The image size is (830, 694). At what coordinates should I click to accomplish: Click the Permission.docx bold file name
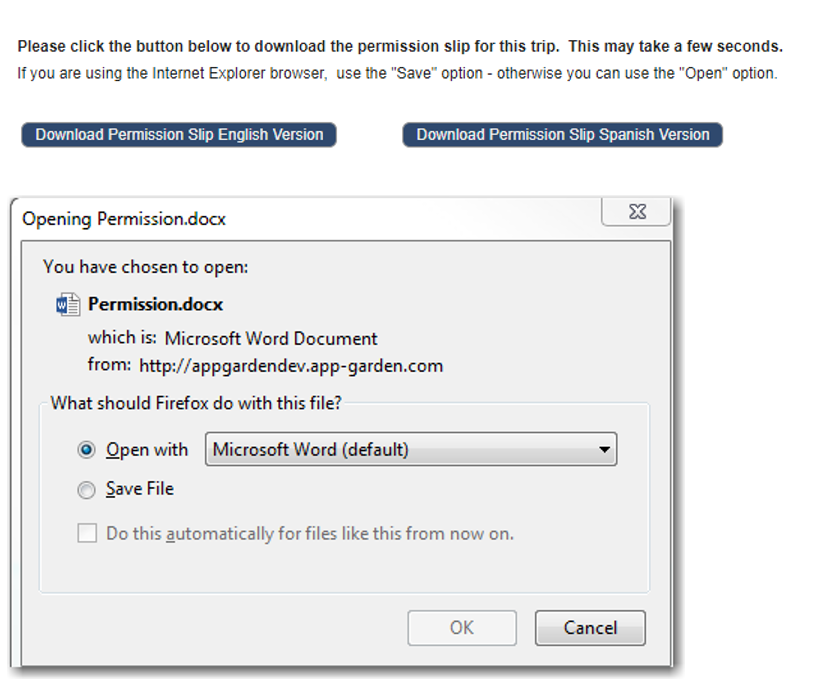click(x=155, y=304)
